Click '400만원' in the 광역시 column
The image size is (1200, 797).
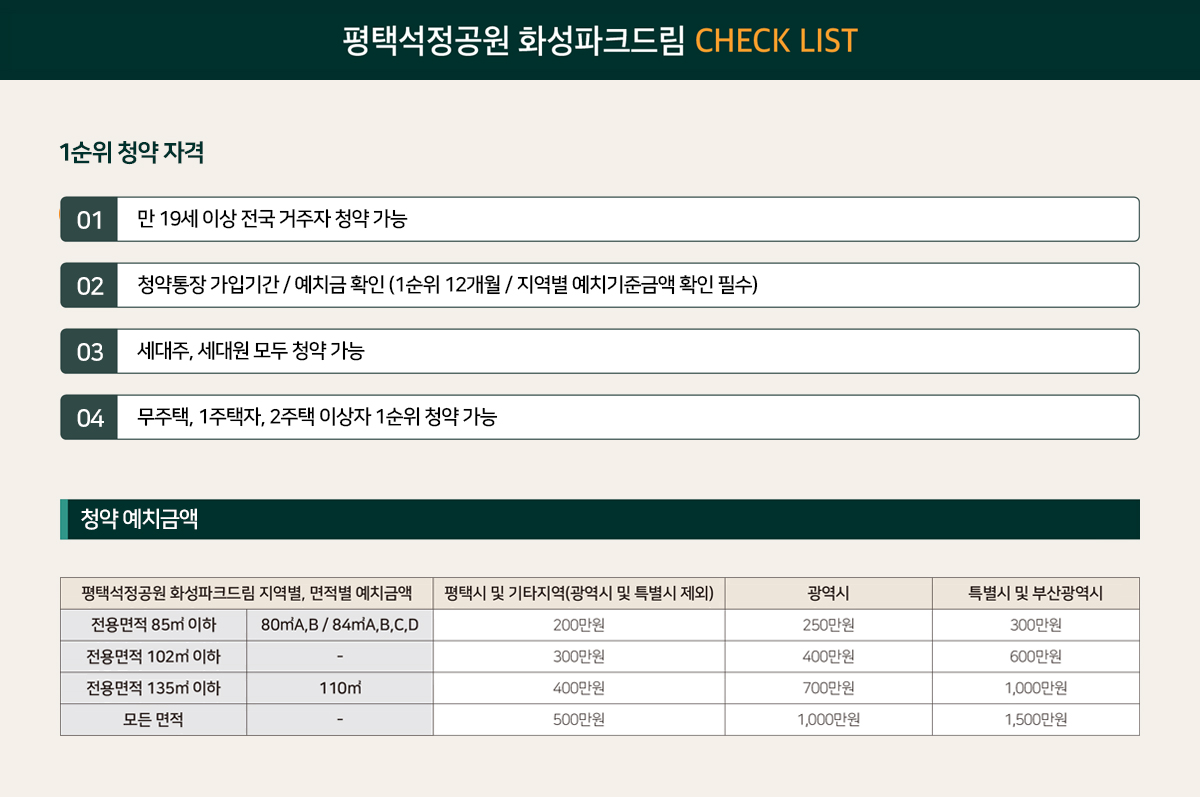coord(829,657)
